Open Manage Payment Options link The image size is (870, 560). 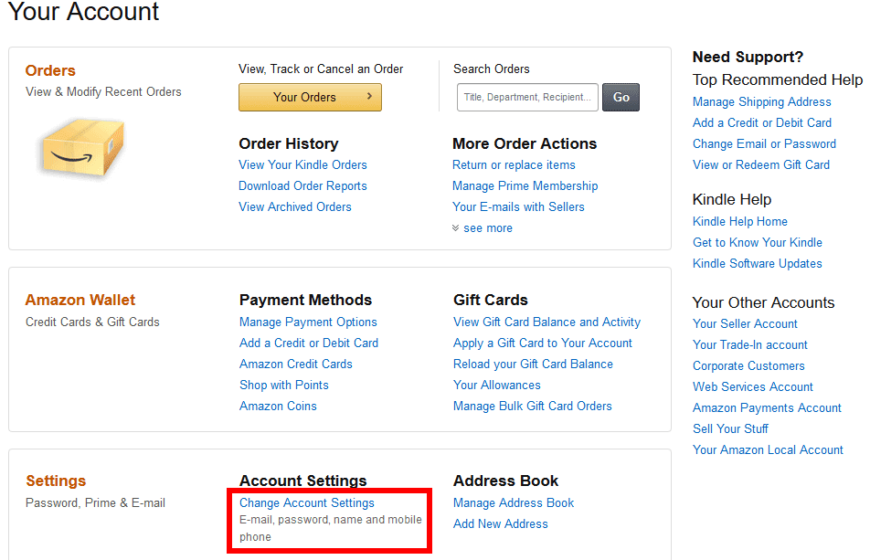308,322
